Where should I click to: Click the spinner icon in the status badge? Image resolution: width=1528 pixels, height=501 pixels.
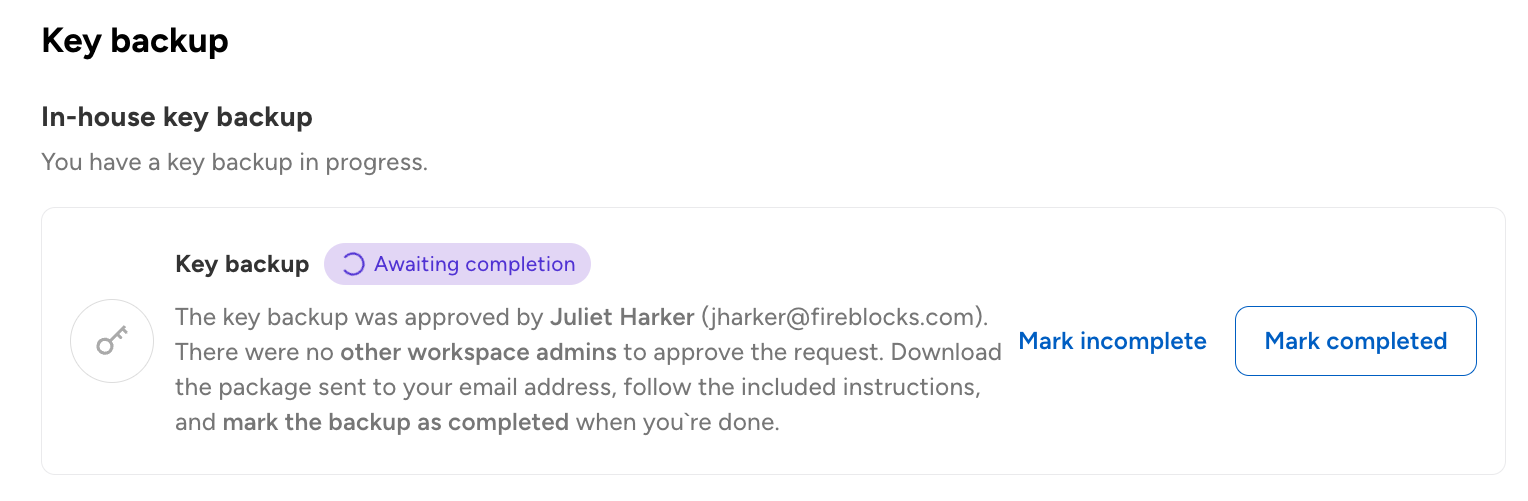[x=353, y=265]
